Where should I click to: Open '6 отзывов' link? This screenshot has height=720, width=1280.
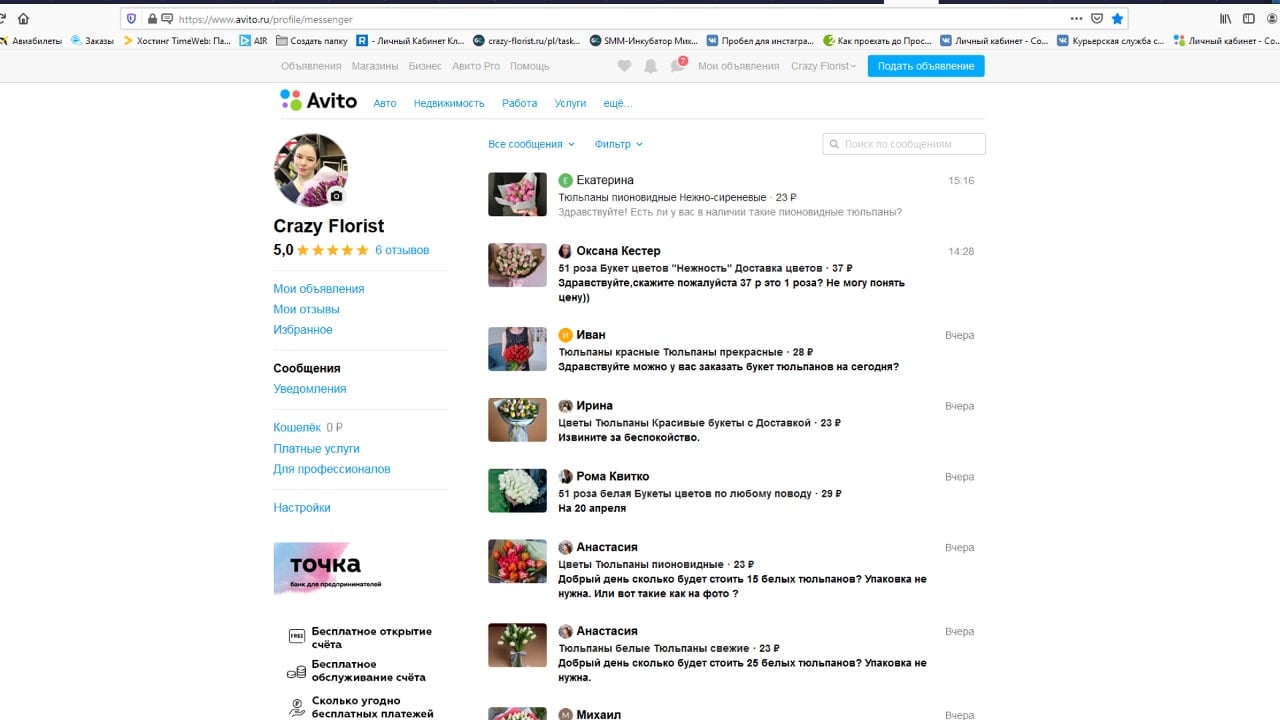pyautogui.click(x=402, y=250)
